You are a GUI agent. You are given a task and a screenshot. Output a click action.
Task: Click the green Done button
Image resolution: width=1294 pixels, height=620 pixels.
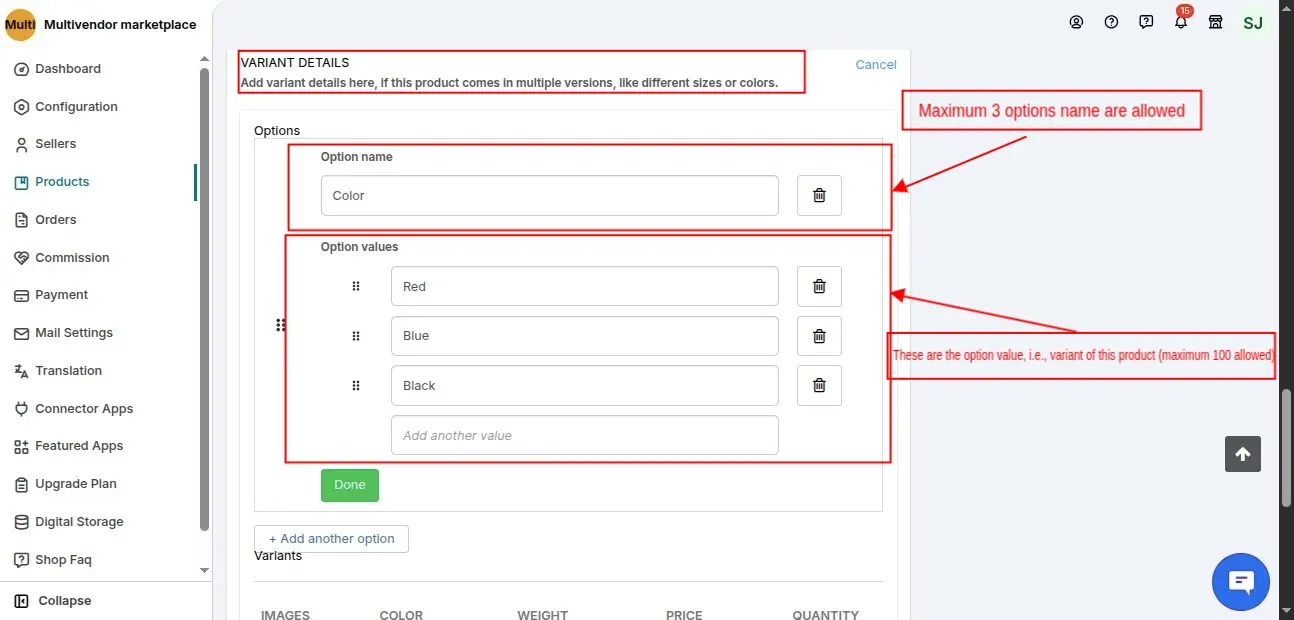pyautogui.click(x=349, y=485)
